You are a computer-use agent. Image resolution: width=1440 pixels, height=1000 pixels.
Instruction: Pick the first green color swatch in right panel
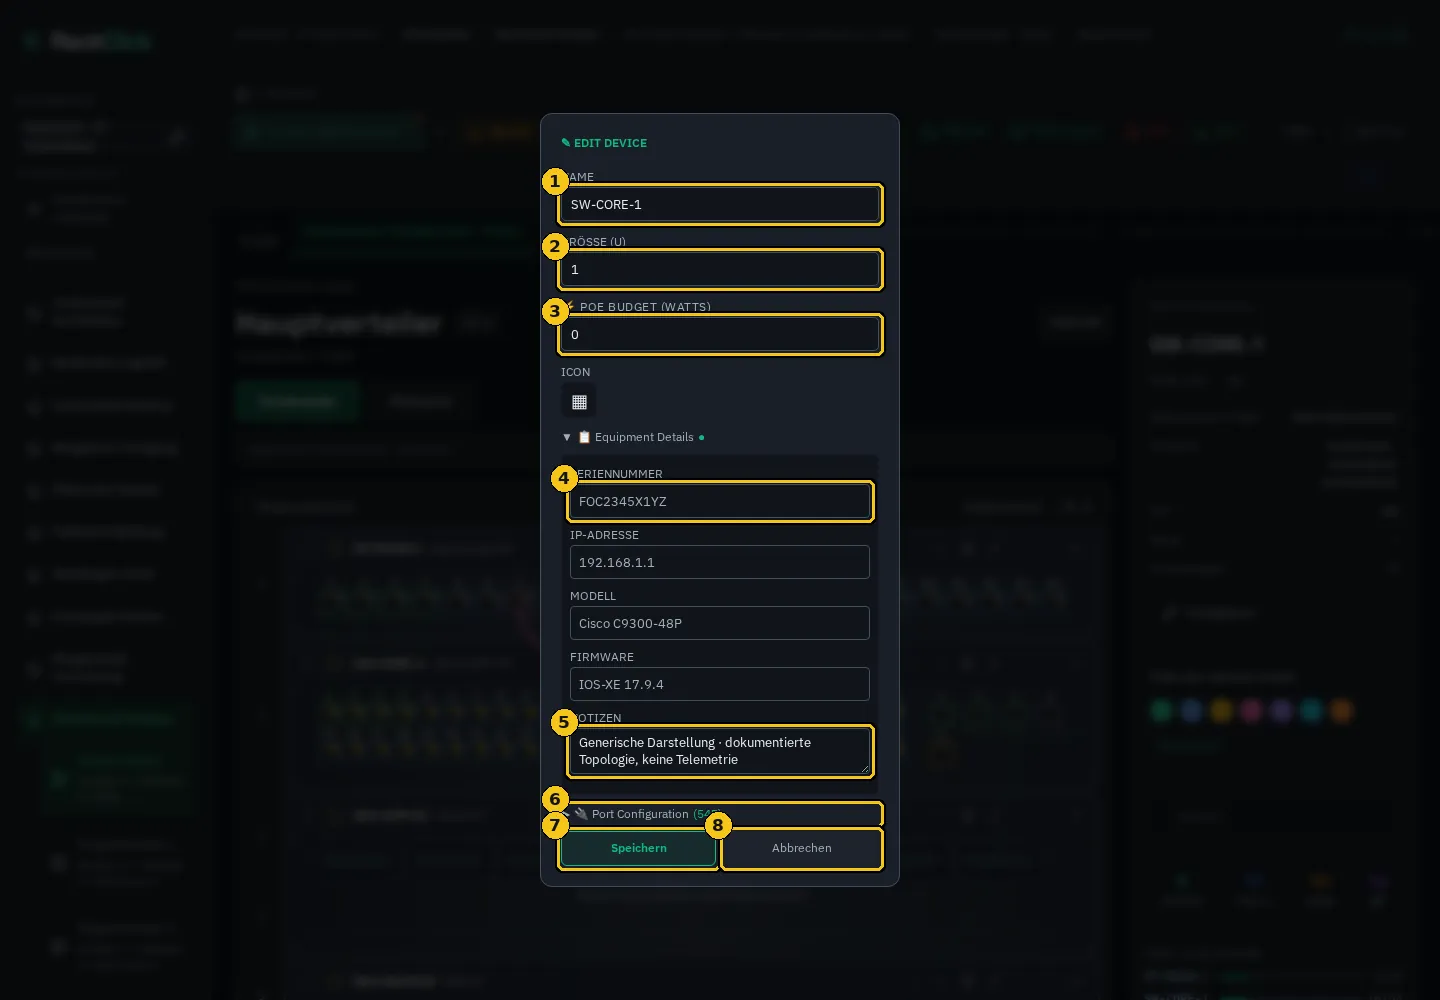pyautogui.click(x=1162, y=710)
